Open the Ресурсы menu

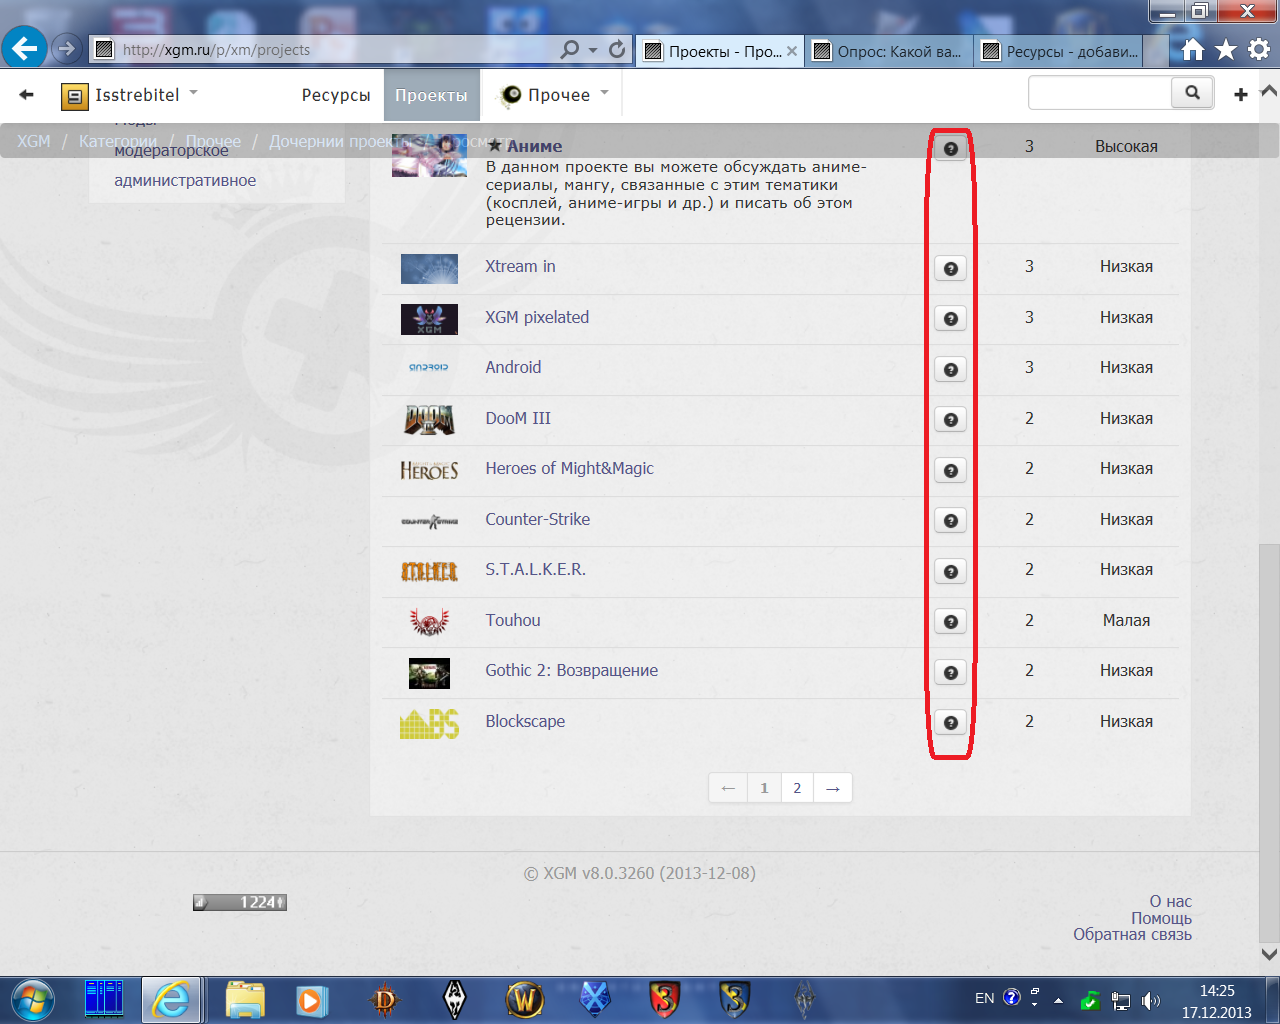point(336,95)
